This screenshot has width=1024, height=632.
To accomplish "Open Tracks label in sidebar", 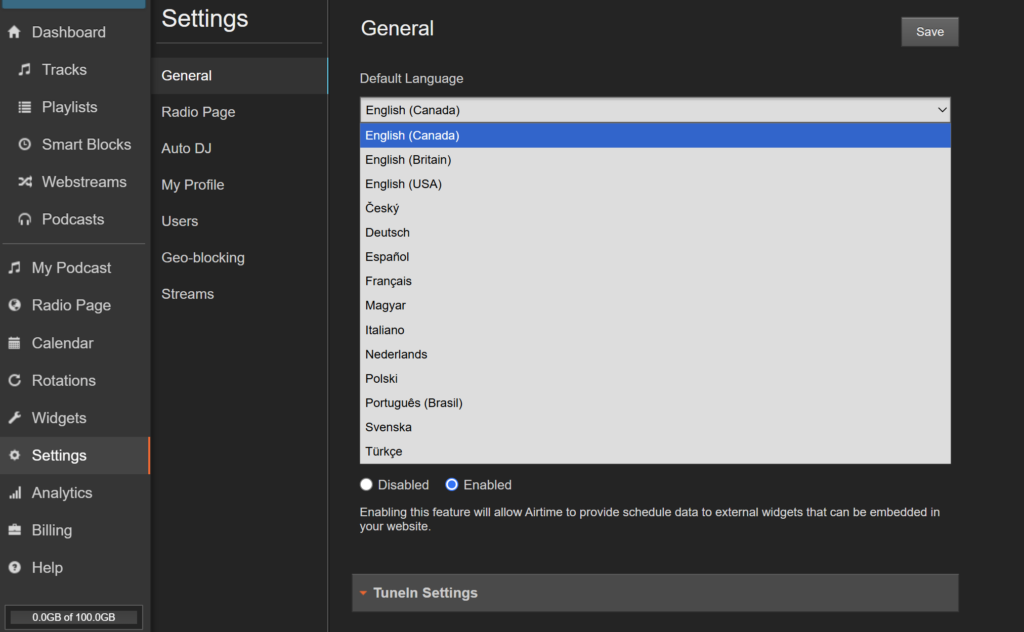I will (64, 69).
